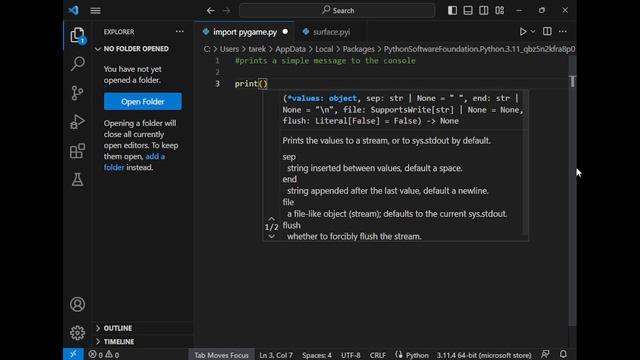Go forward with the right arrow
The image size is (640, 360).
(227, 11)
